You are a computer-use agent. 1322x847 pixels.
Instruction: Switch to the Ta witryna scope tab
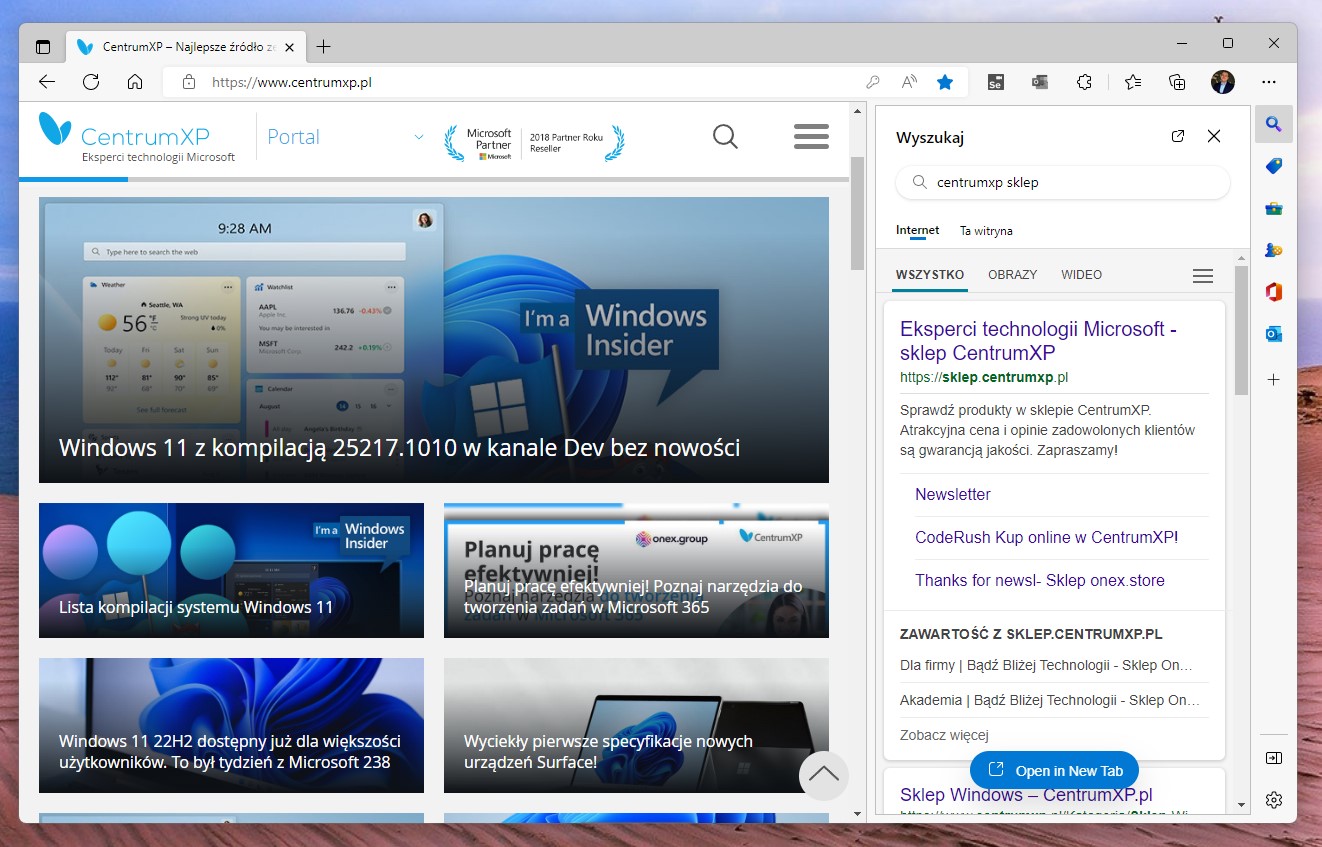point(986,230)
